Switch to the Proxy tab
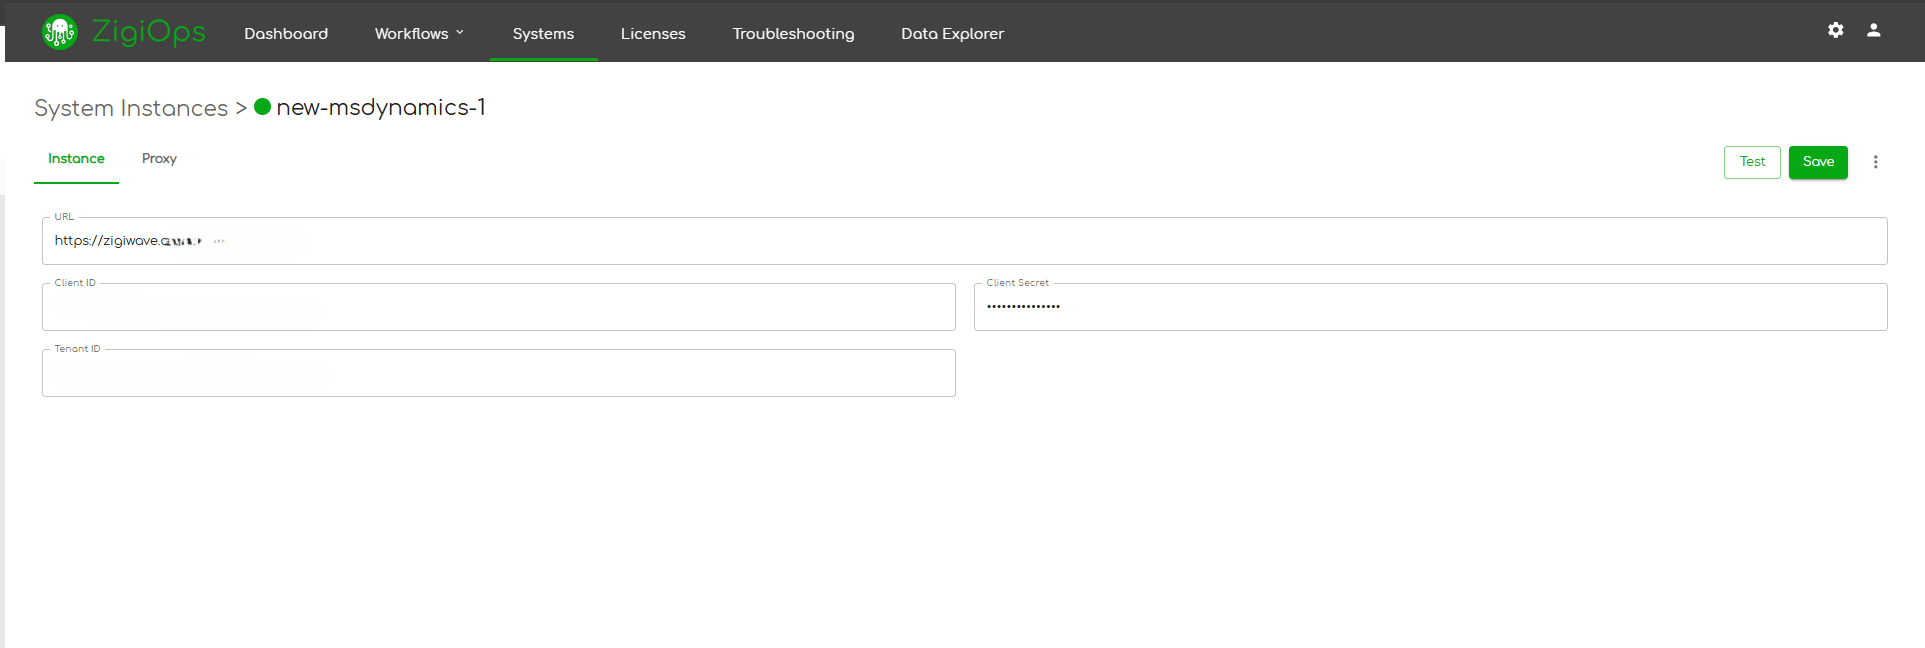1925x648 pixels. (x=159, y=159)
